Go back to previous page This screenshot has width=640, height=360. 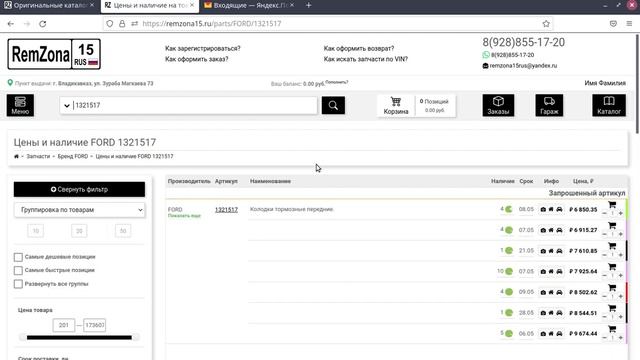11,24
